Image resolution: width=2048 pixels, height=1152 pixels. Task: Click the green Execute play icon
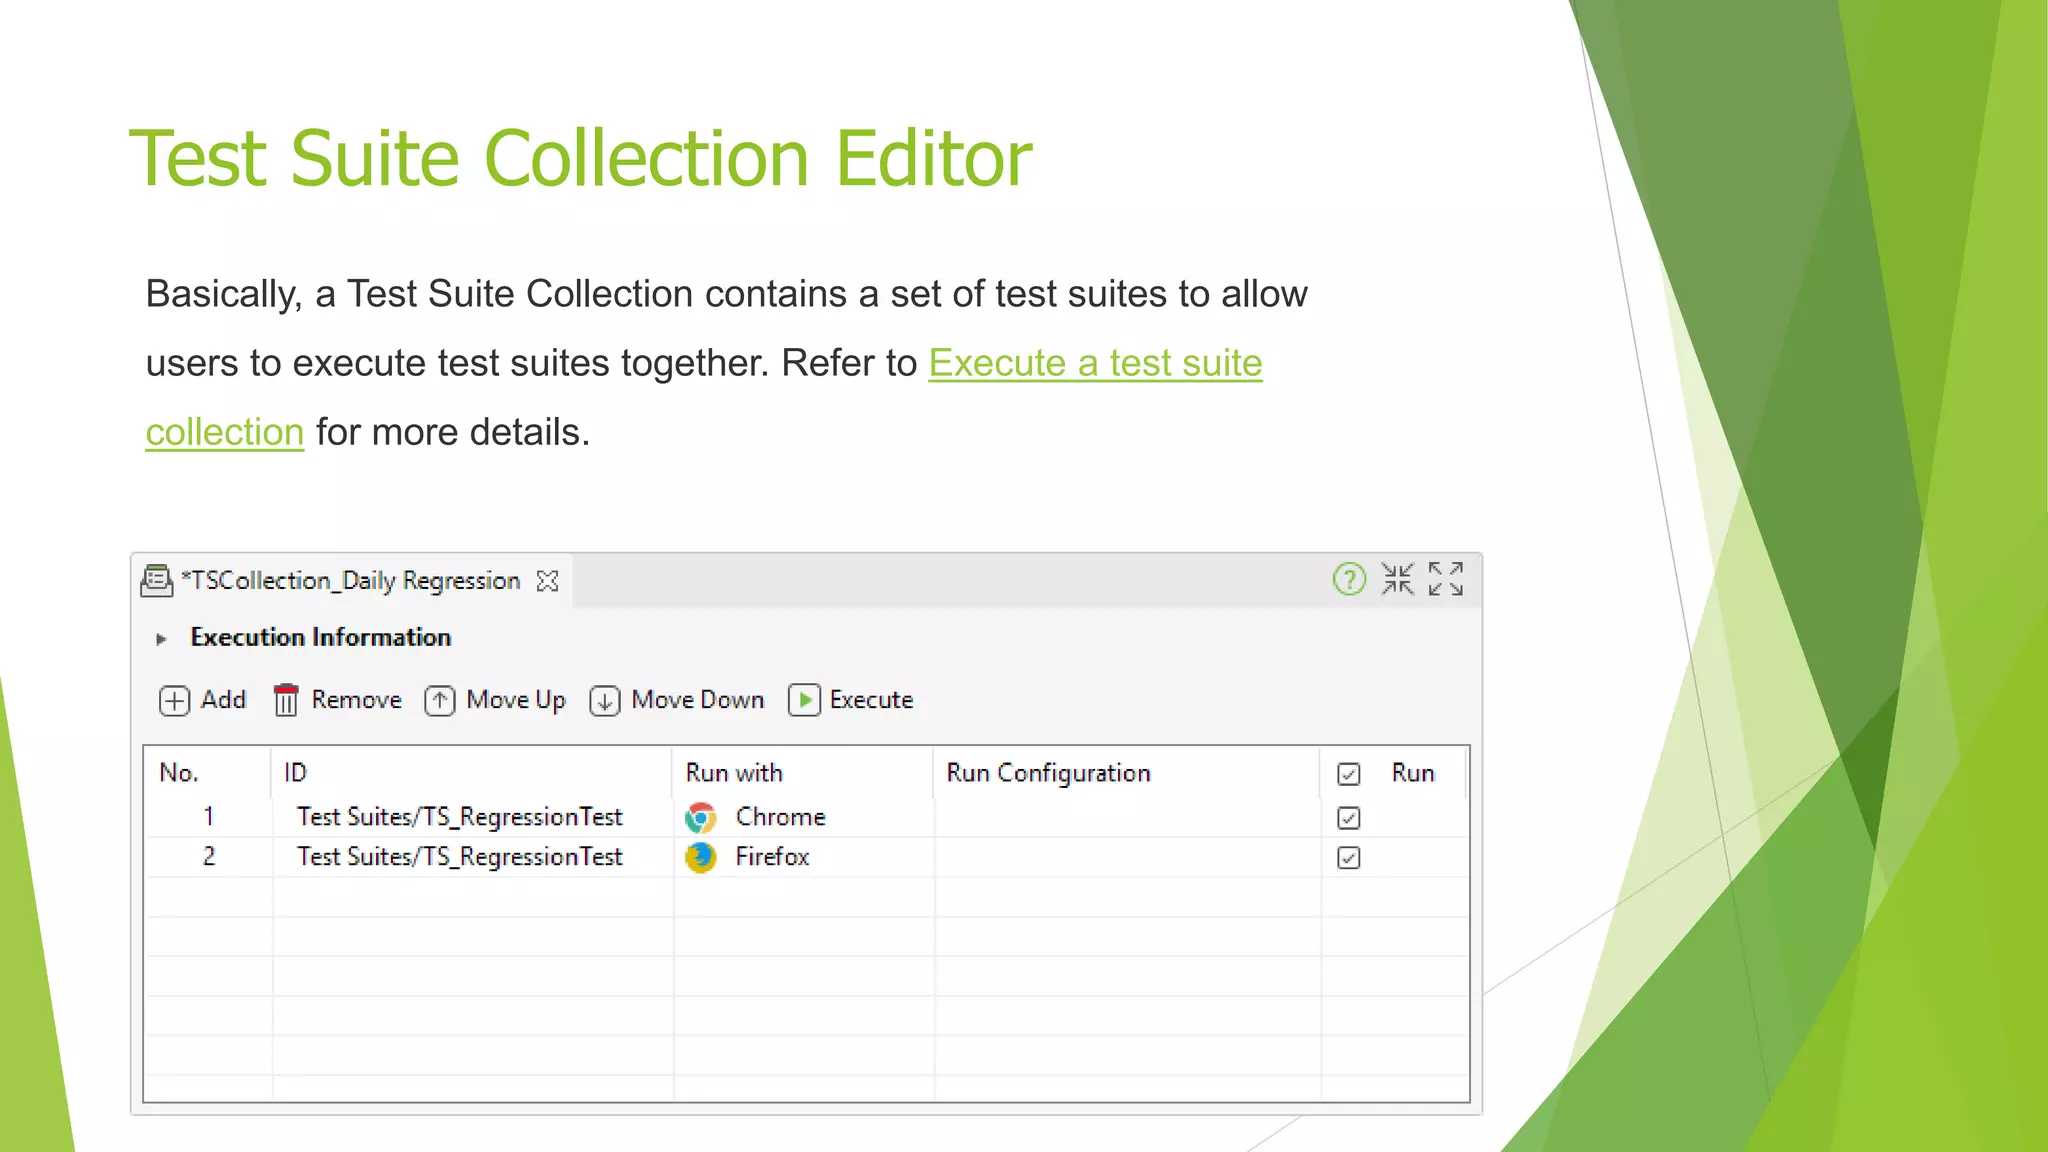[x=804, y=700]
